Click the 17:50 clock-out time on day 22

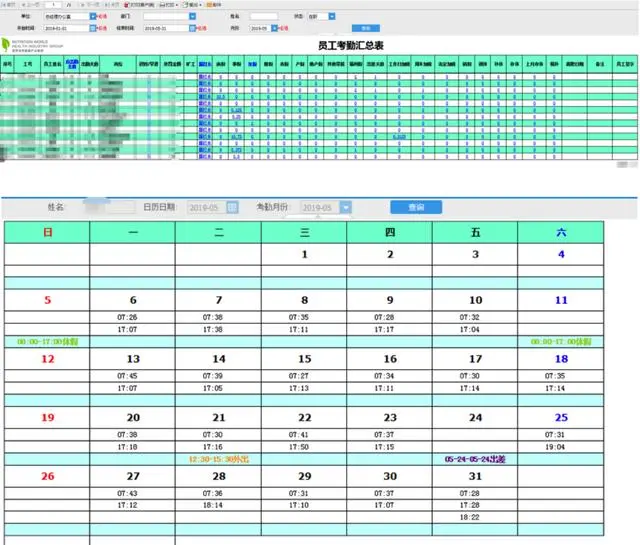tap(298, 447)
